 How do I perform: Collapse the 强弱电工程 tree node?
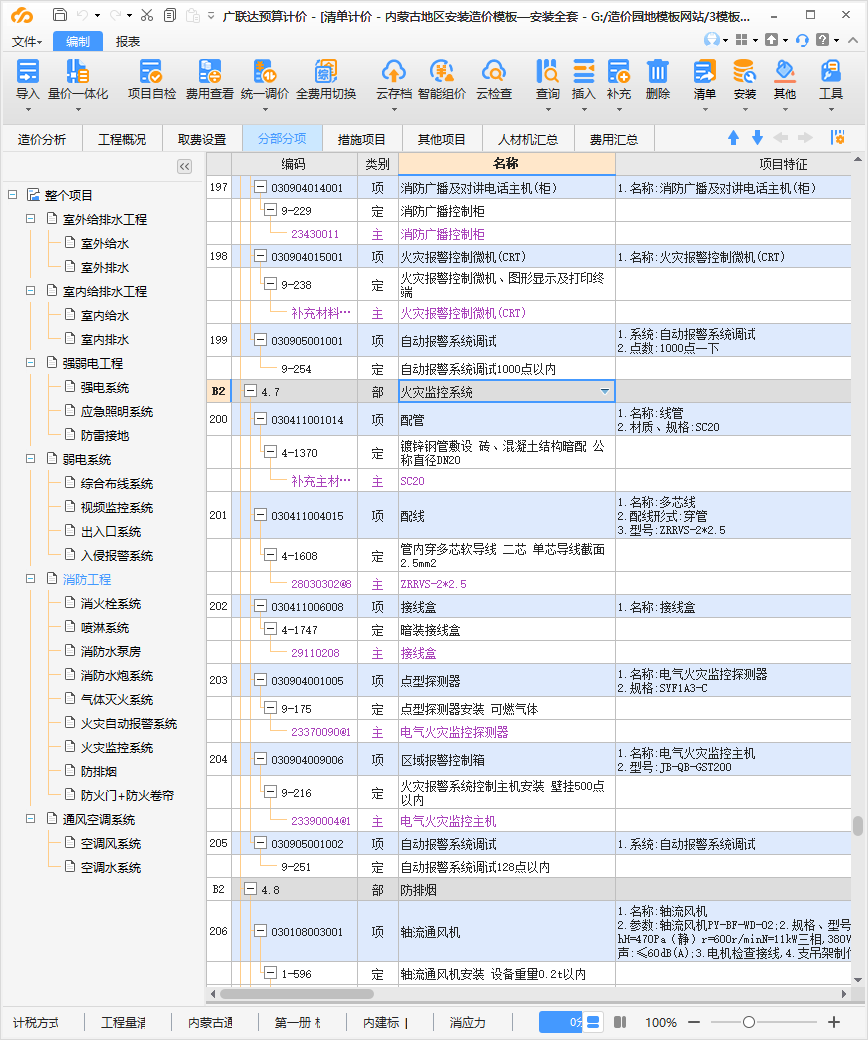[x=30, y=363]
